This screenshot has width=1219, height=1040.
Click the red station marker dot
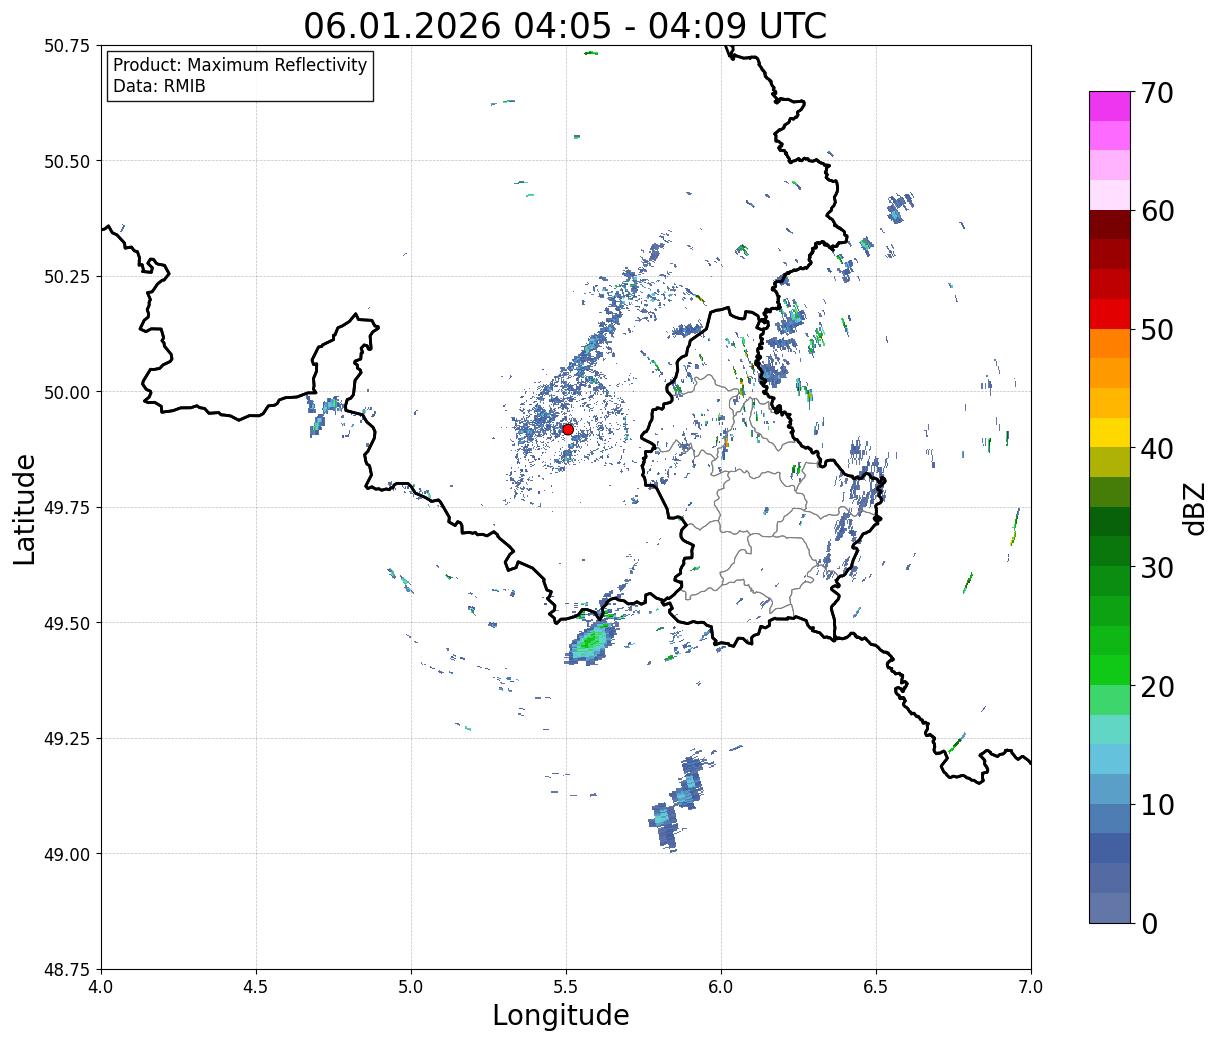pos(568,429)
